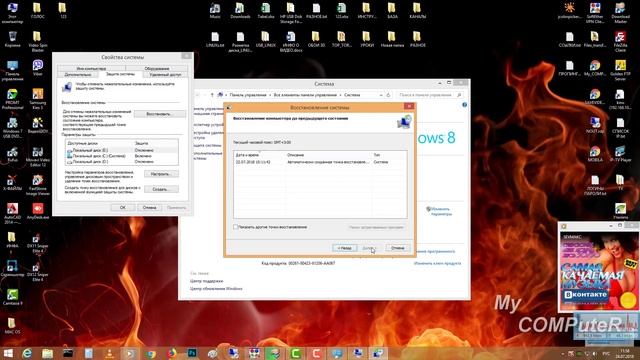640x360 pixels.
Task: Click the 'Тип' column header in restore list
Action: tap(389, 155)
